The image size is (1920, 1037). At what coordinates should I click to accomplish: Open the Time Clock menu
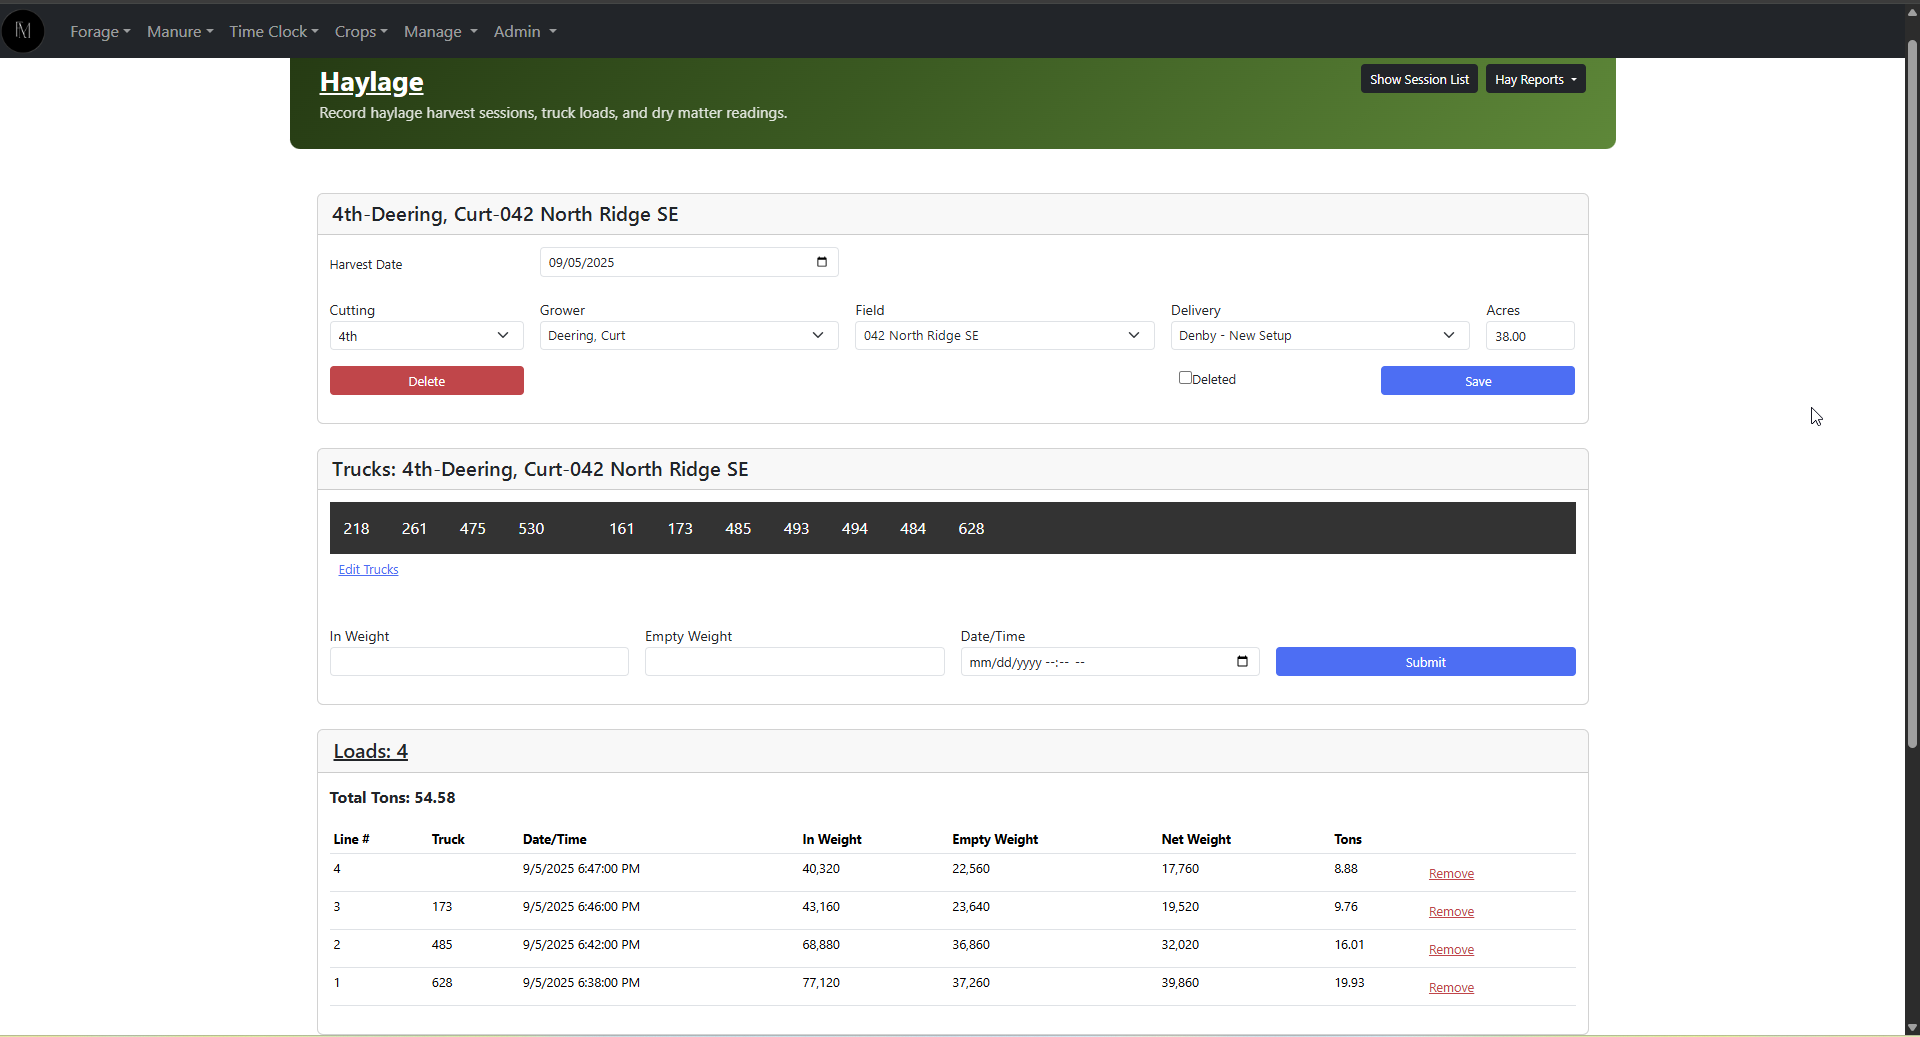point(273,32)
